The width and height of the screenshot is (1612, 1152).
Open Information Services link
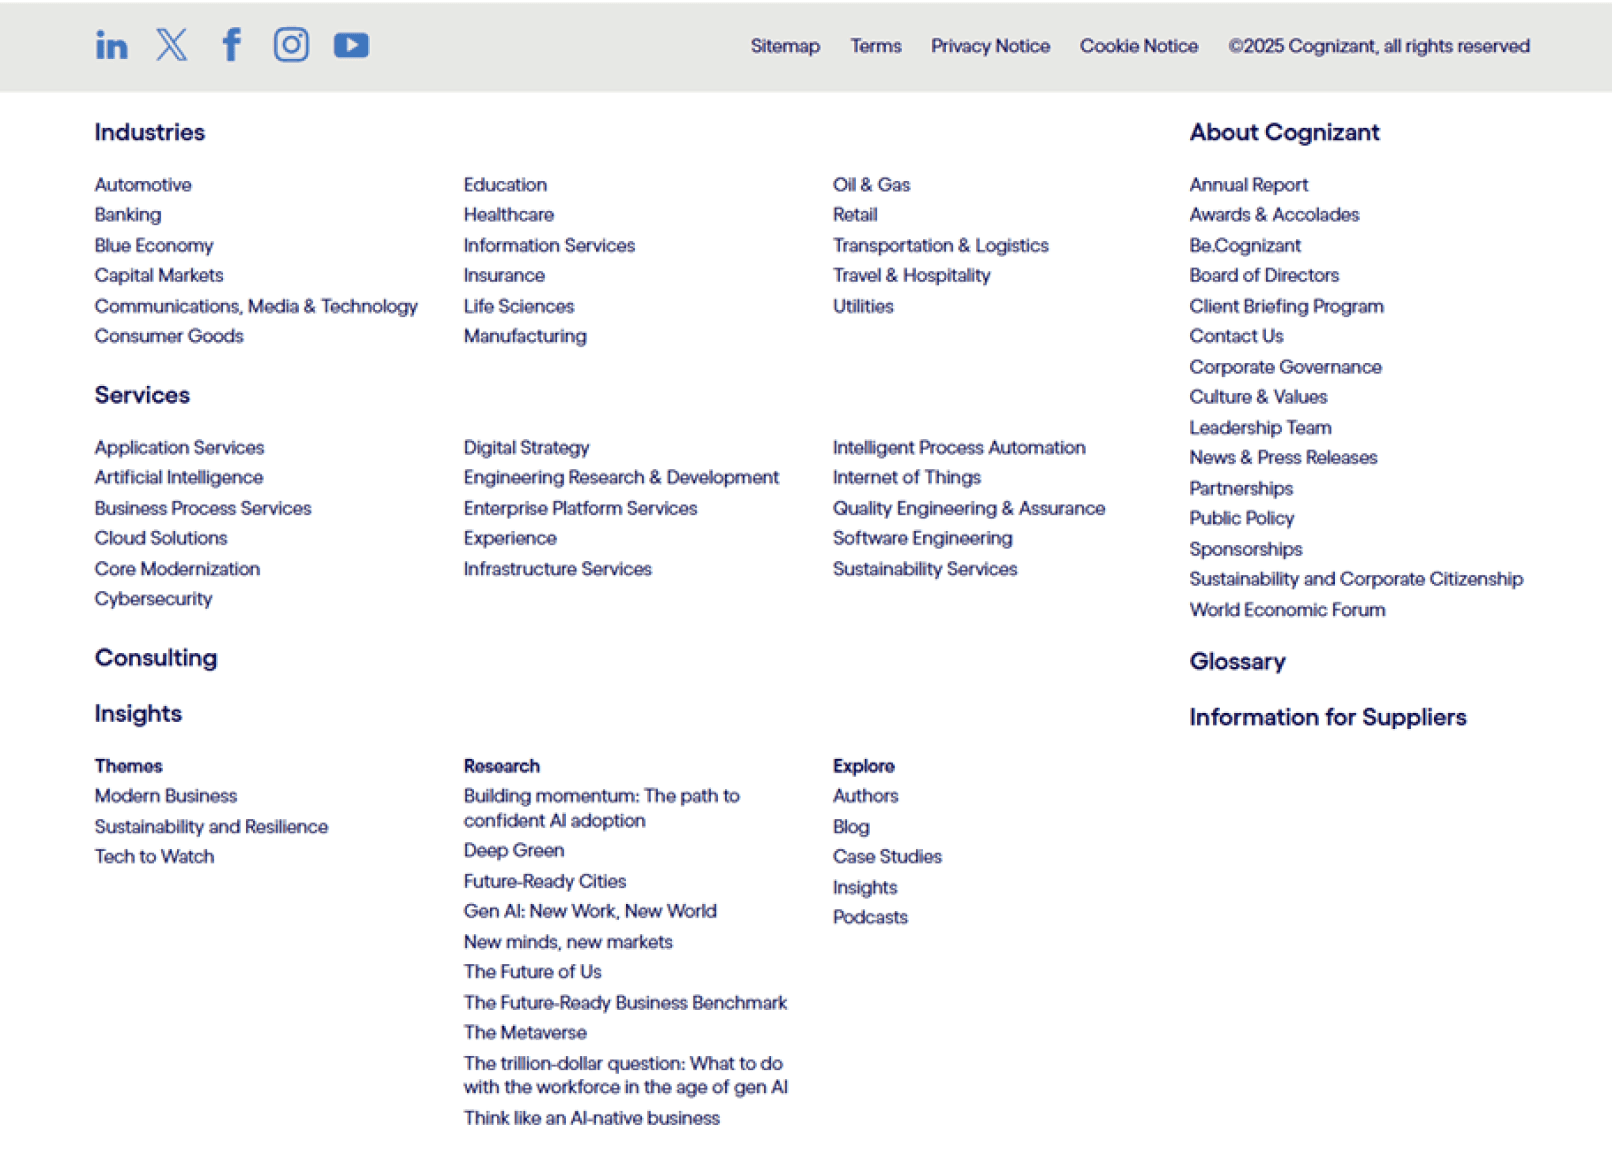tap(549, 246)
